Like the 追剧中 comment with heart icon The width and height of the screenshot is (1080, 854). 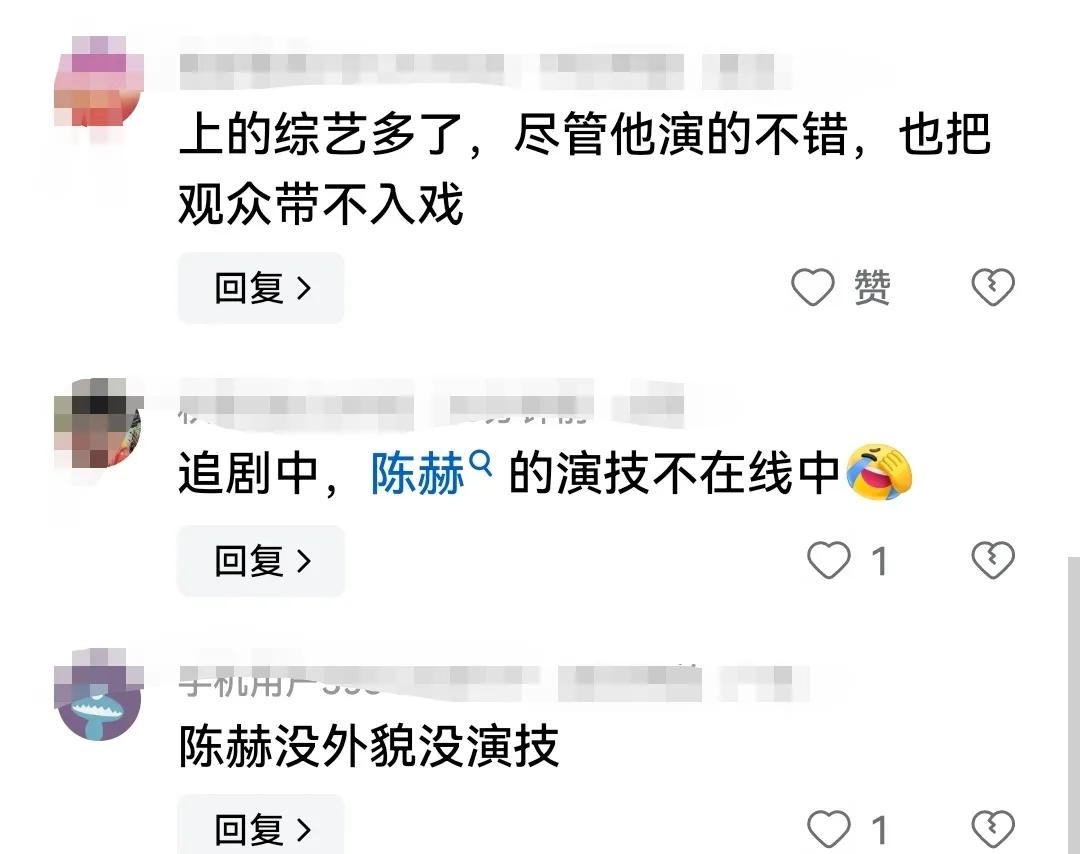[x=829, y=560]
